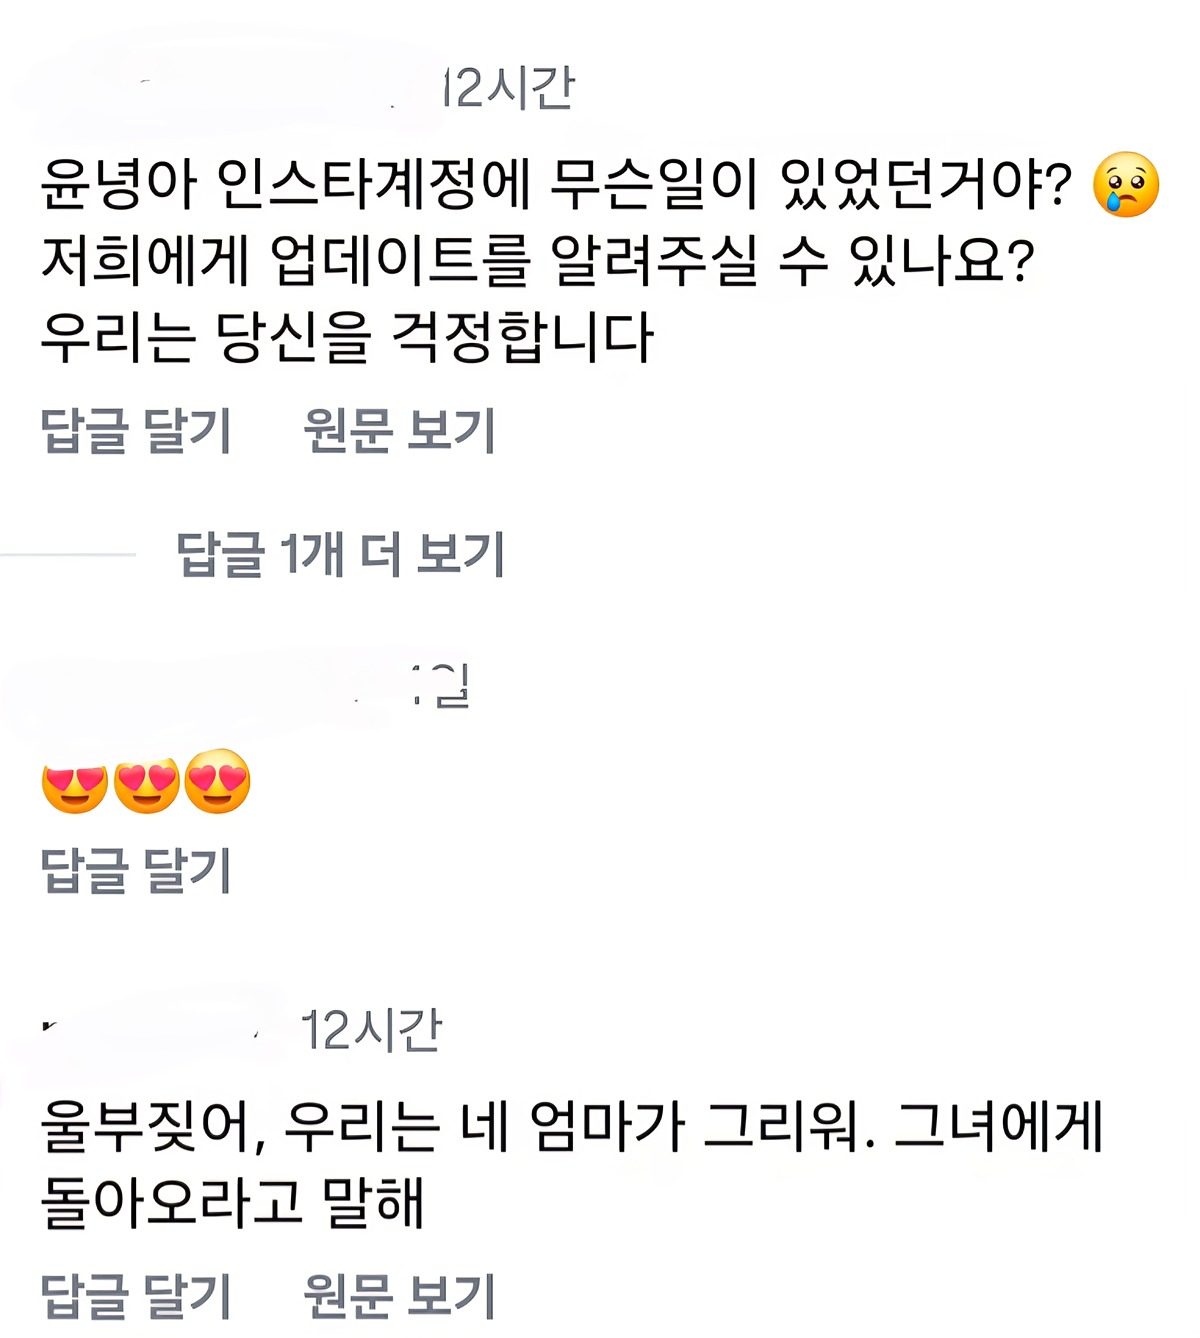This screenshot has width=1200, height=1338.
Task: Tap 답글 달기 under the heart-eyes emoji comment
Action: [136, 869]
